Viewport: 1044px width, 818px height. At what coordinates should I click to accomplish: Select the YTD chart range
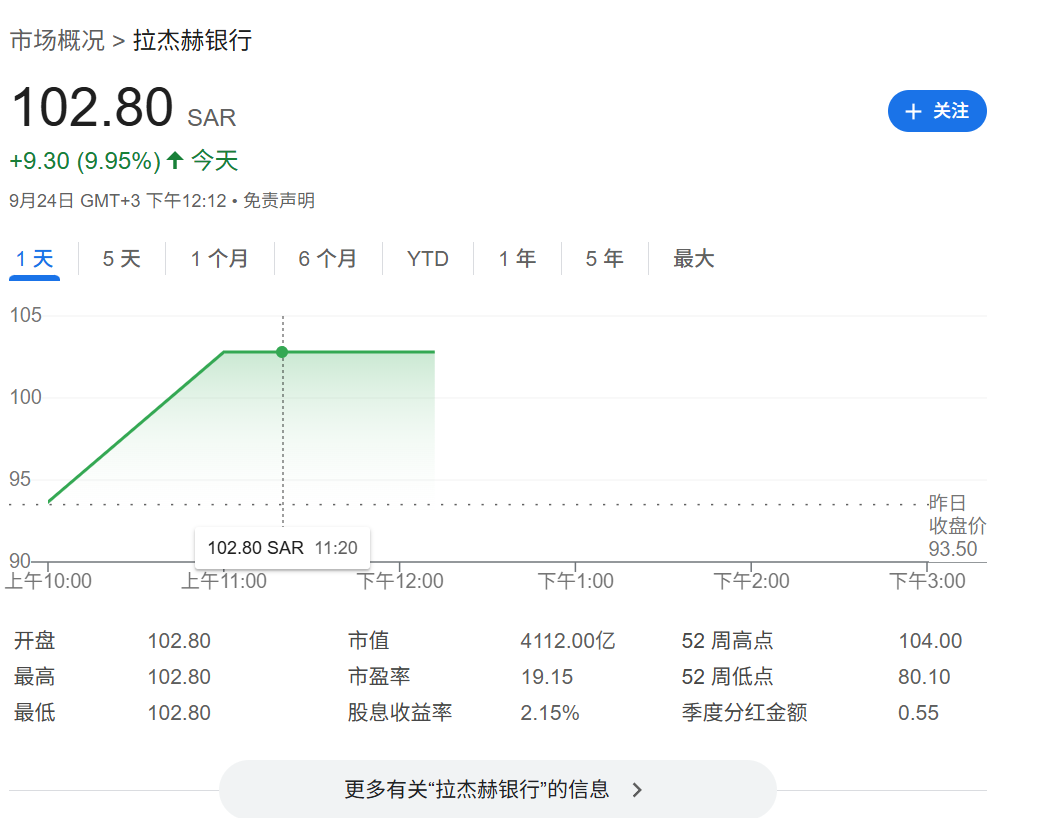coord(428,259)
